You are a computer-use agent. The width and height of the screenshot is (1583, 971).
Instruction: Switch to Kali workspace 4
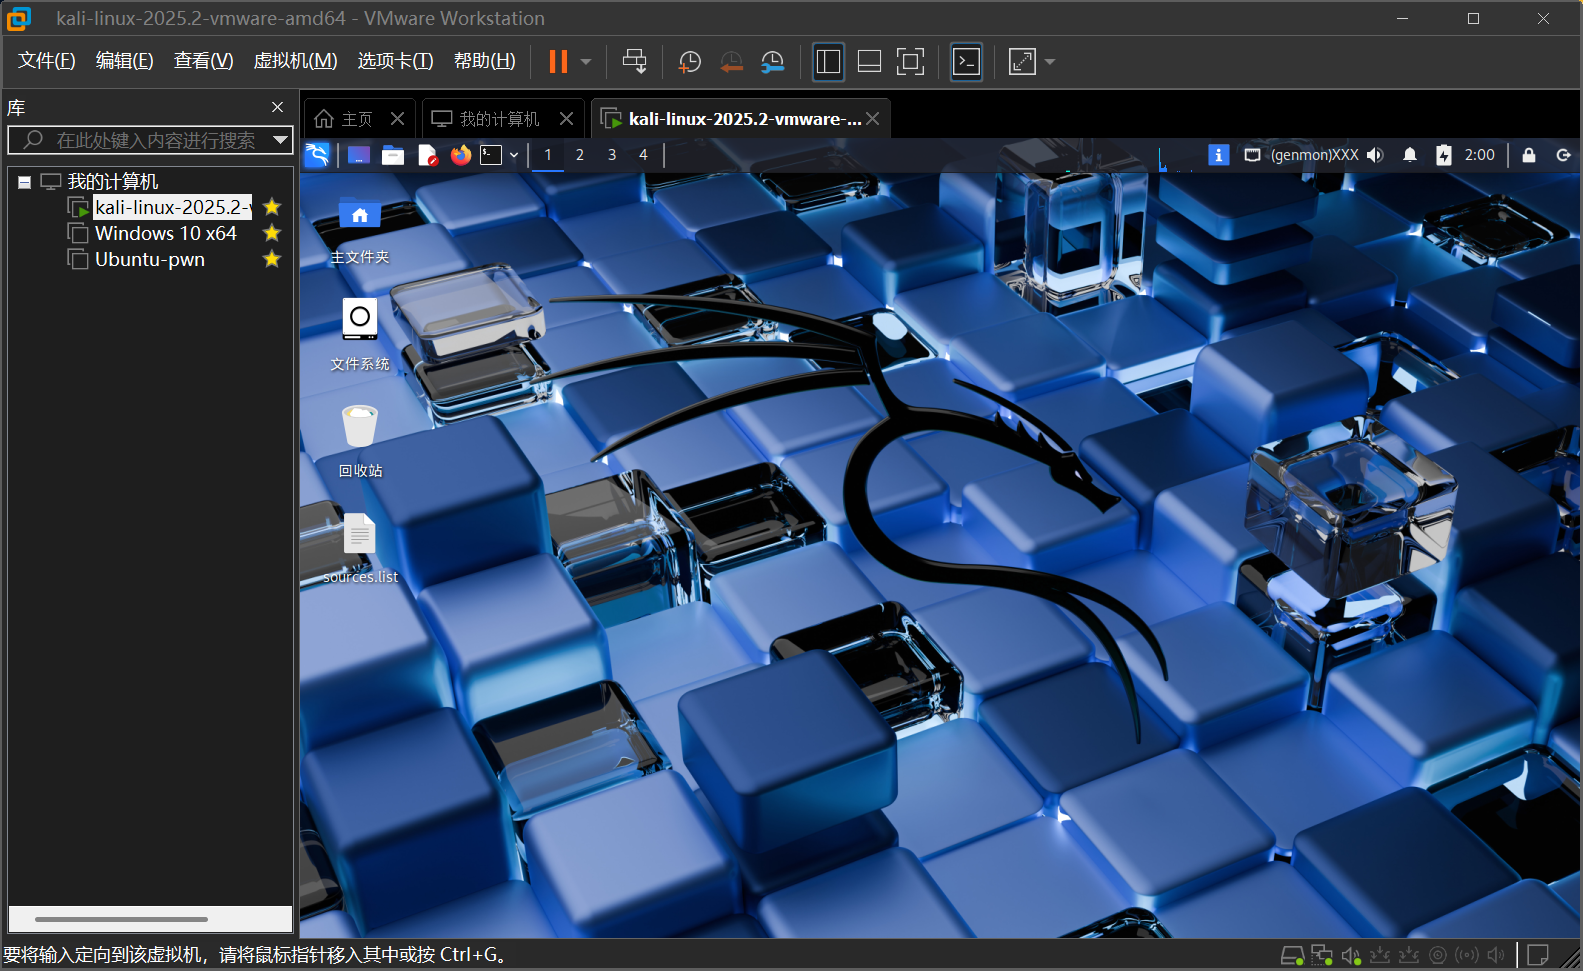tap(643, 155)
